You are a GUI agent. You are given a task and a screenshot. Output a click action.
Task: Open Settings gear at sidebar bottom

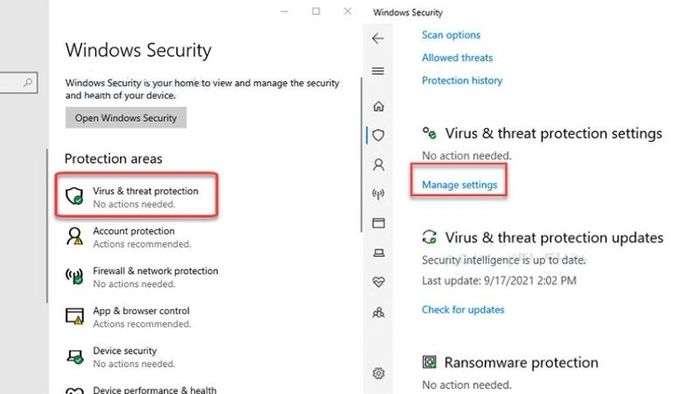pyautogui.click(x=379, y=373)
